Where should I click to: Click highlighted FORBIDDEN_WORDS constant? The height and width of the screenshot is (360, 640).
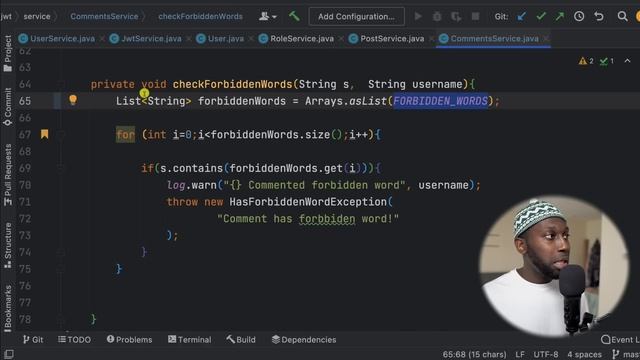coord(440,101)
